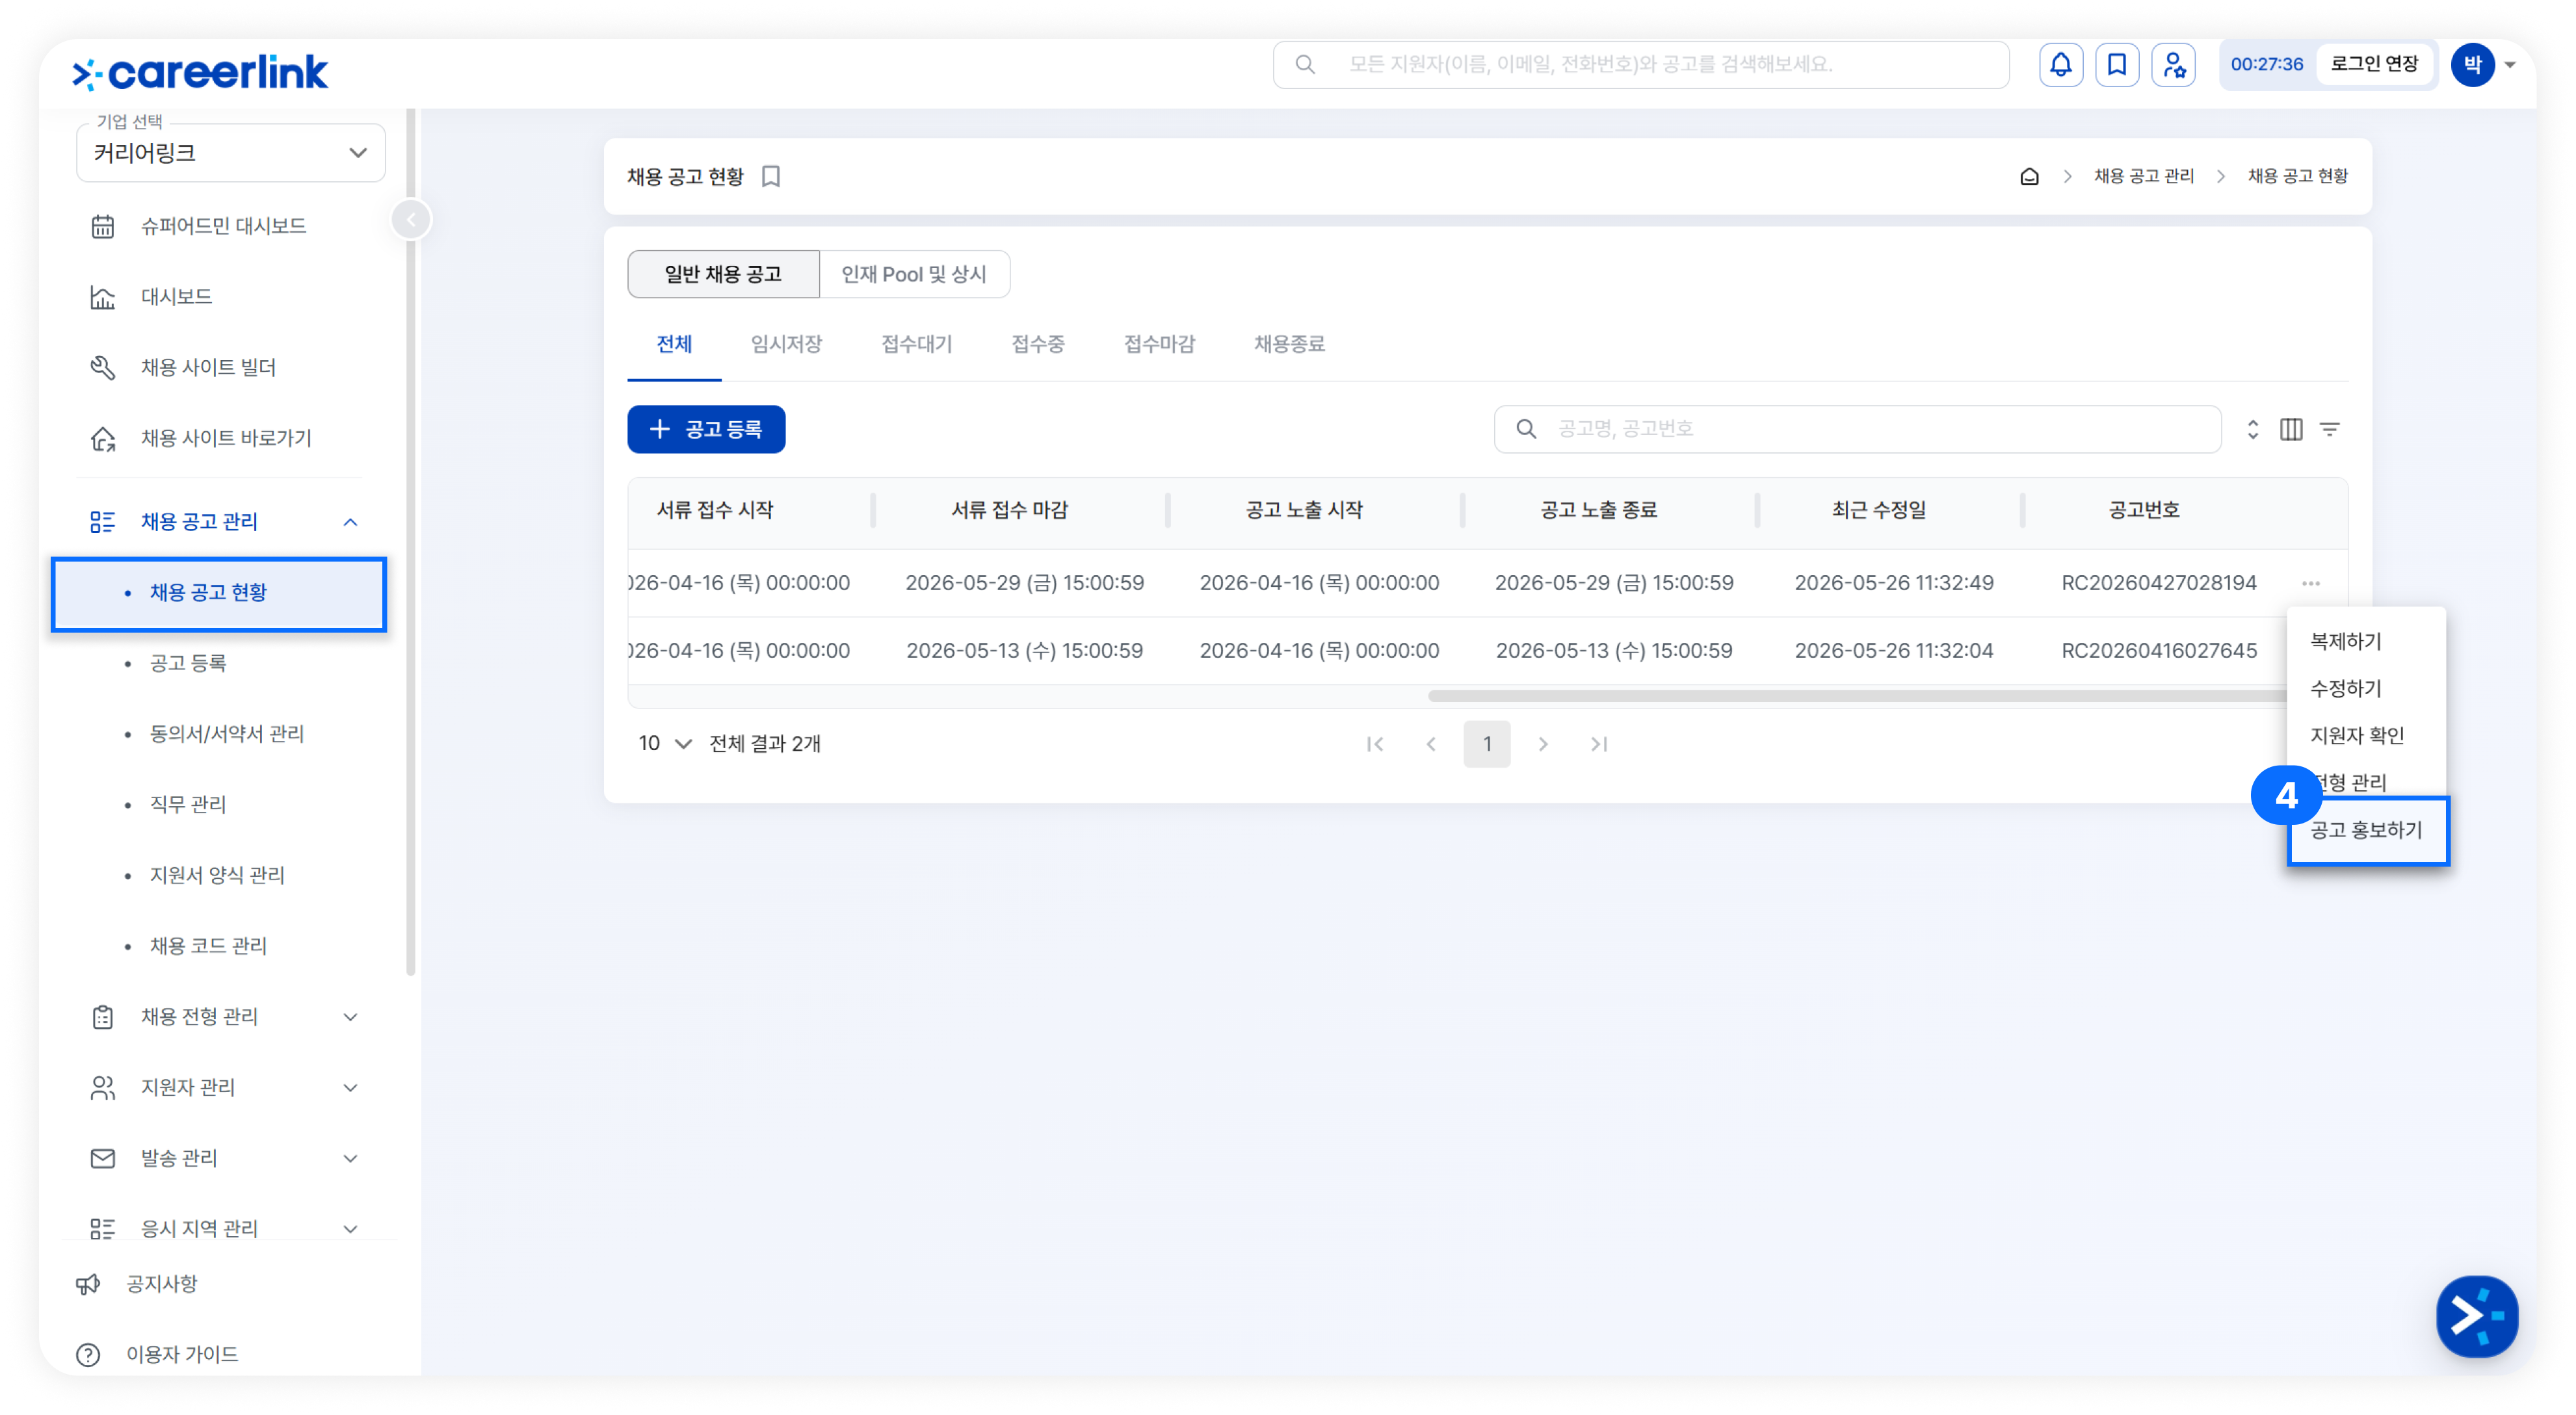
Task: Click the 공고 등록 button
Action: pyautogui.click(x=706, y=429)
